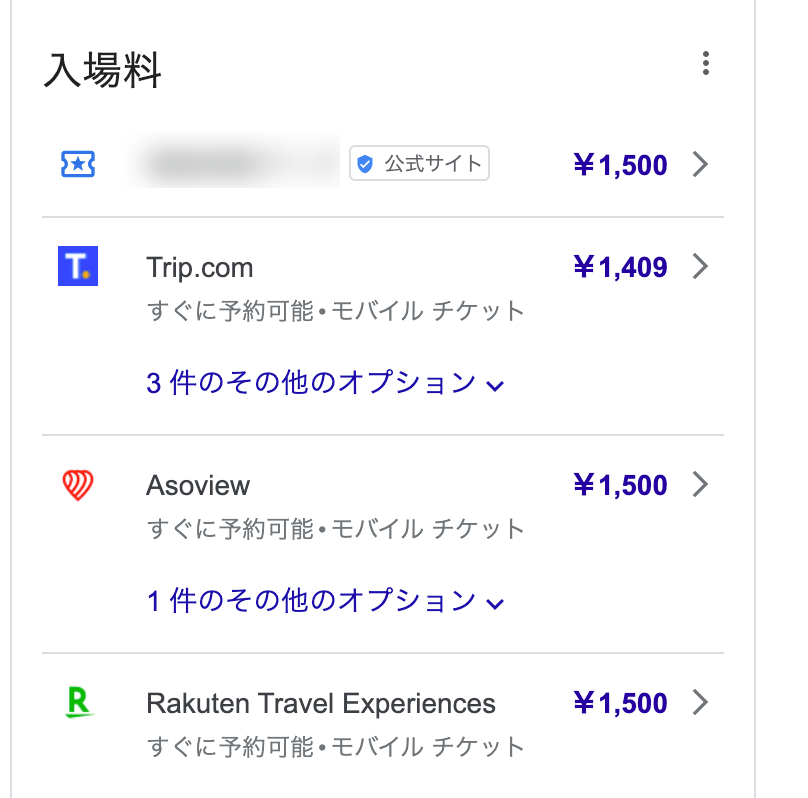
Task: Expand 1件のその他のオプション under Asoview
Action: click(325, 601)
